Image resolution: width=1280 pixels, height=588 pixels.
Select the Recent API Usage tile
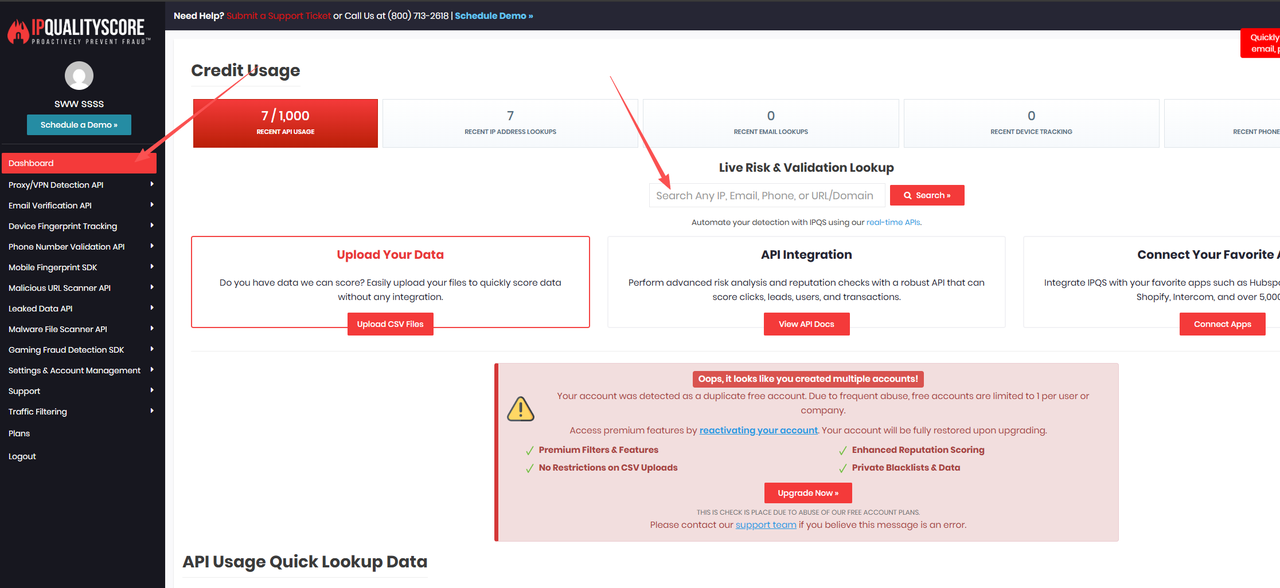[285, 123]
